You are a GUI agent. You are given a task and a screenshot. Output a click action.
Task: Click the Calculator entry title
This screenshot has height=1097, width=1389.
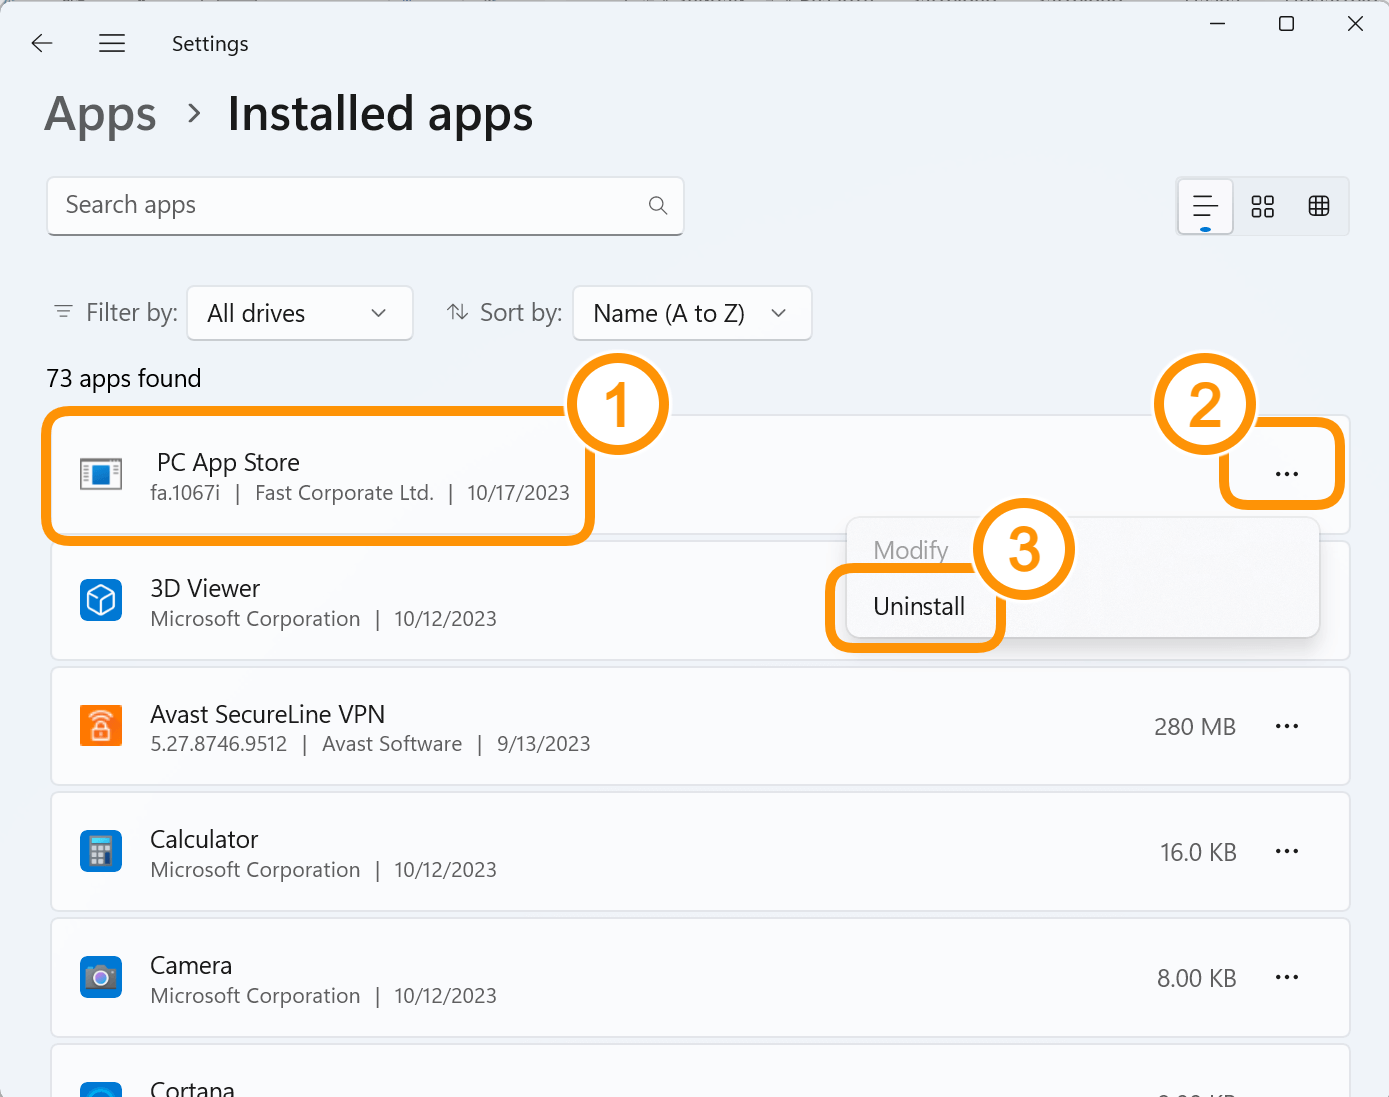click(x=204, y=839)
